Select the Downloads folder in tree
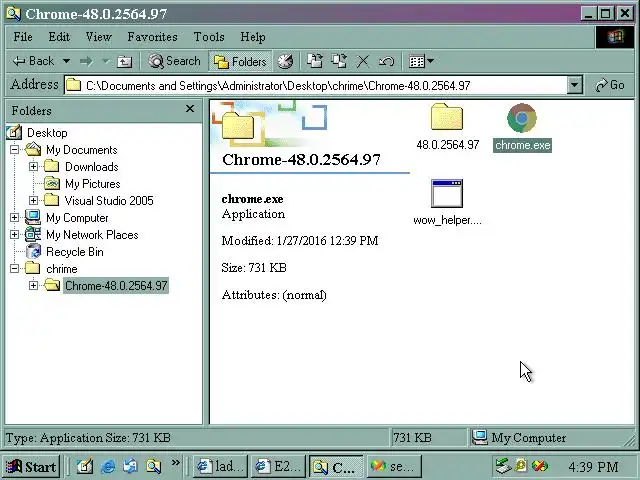Viewport: 640px width, 480px height. [92, 167]
